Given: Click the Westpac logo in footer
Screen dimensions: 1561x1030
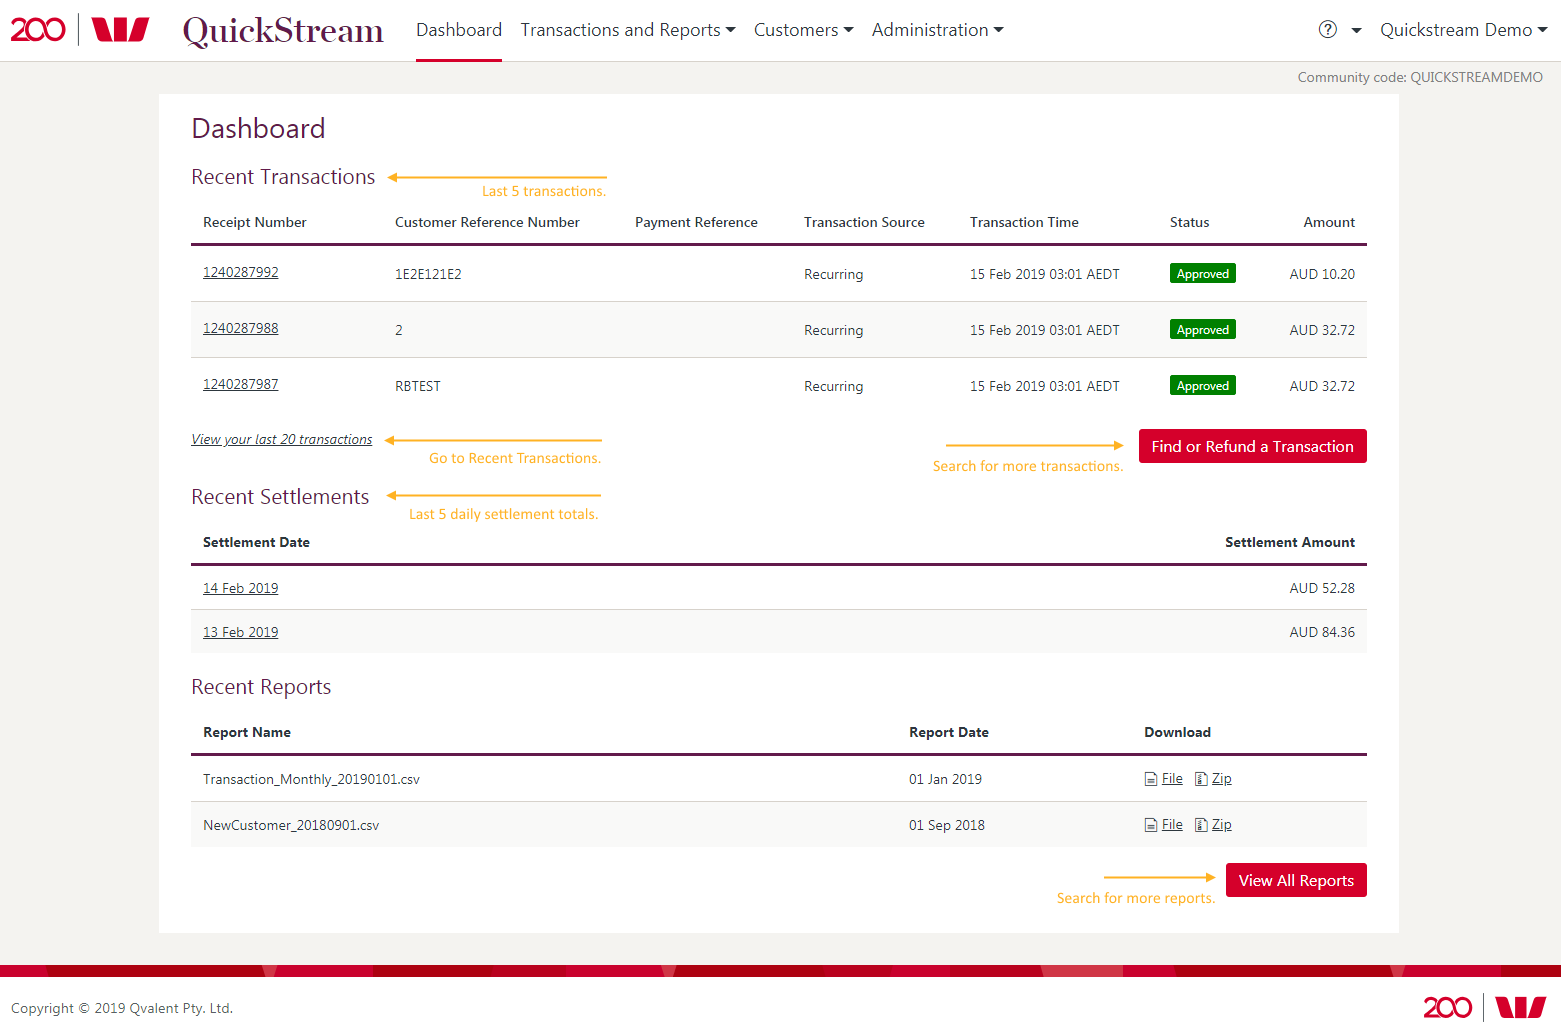Looking at the screenshot, I should coord(1520,1007).
